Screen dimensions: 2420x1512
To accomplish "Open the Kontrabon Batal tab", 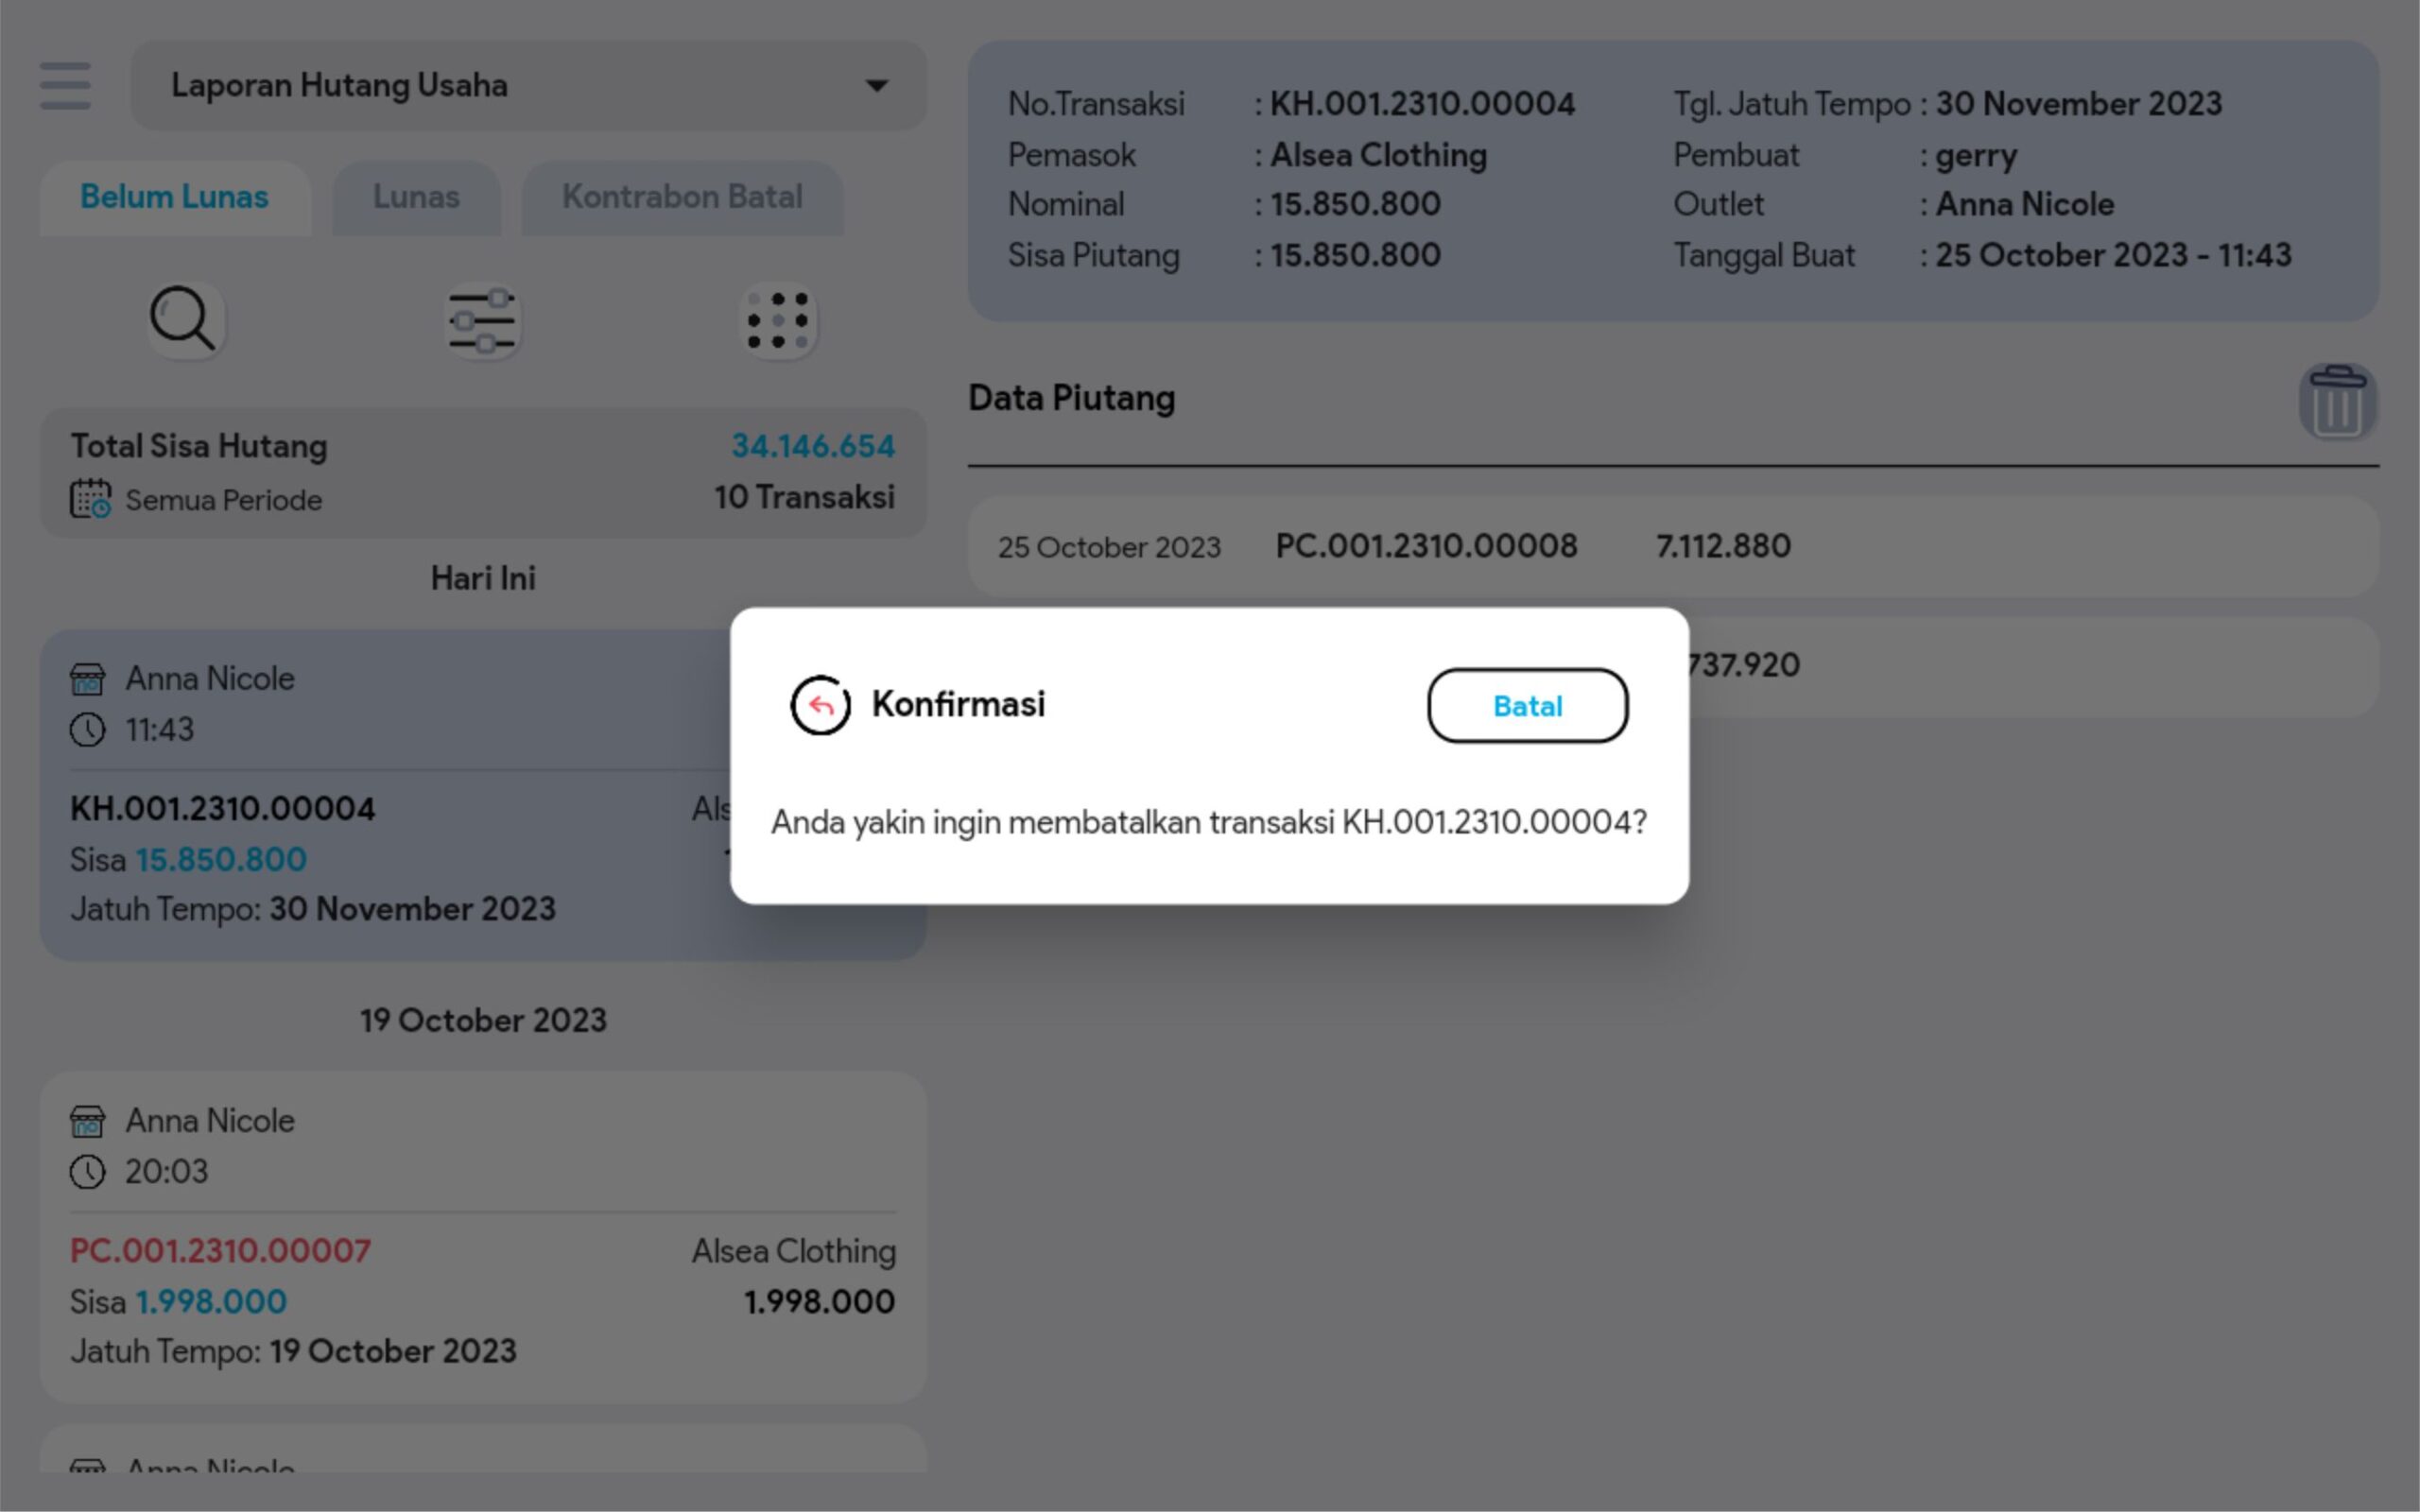I will (x=682, y=197).
